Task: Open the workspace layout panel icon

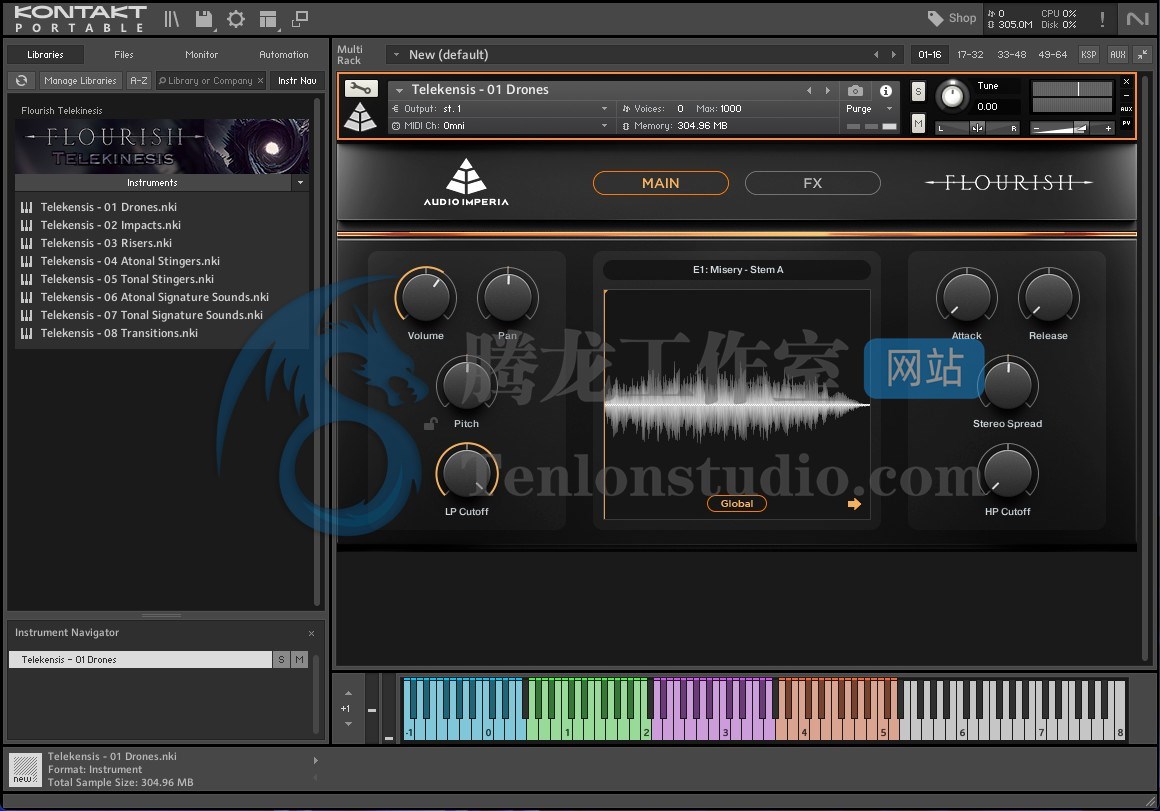Action: click(x=268, y=19)
